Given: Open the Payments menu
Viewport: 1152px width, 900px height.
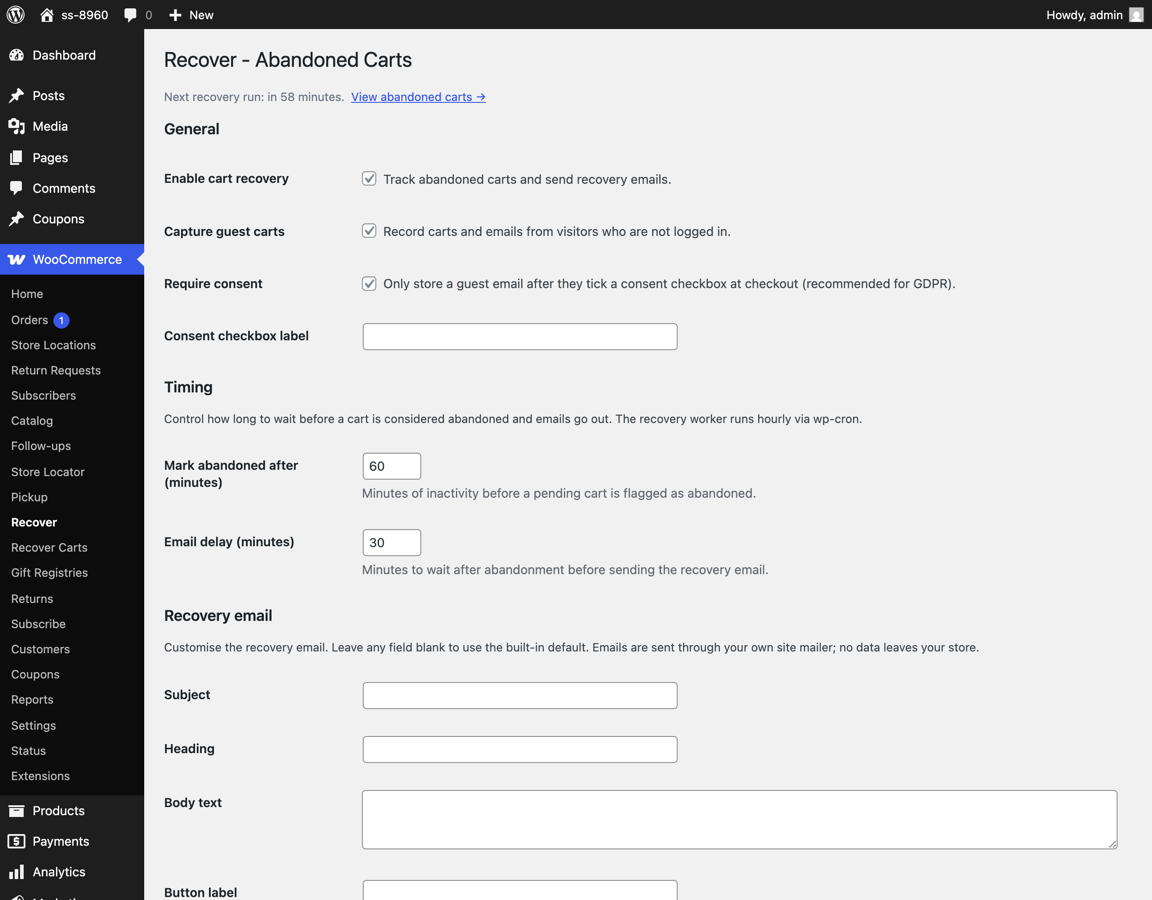Looking at the screenshot, I should coord(72,841).
